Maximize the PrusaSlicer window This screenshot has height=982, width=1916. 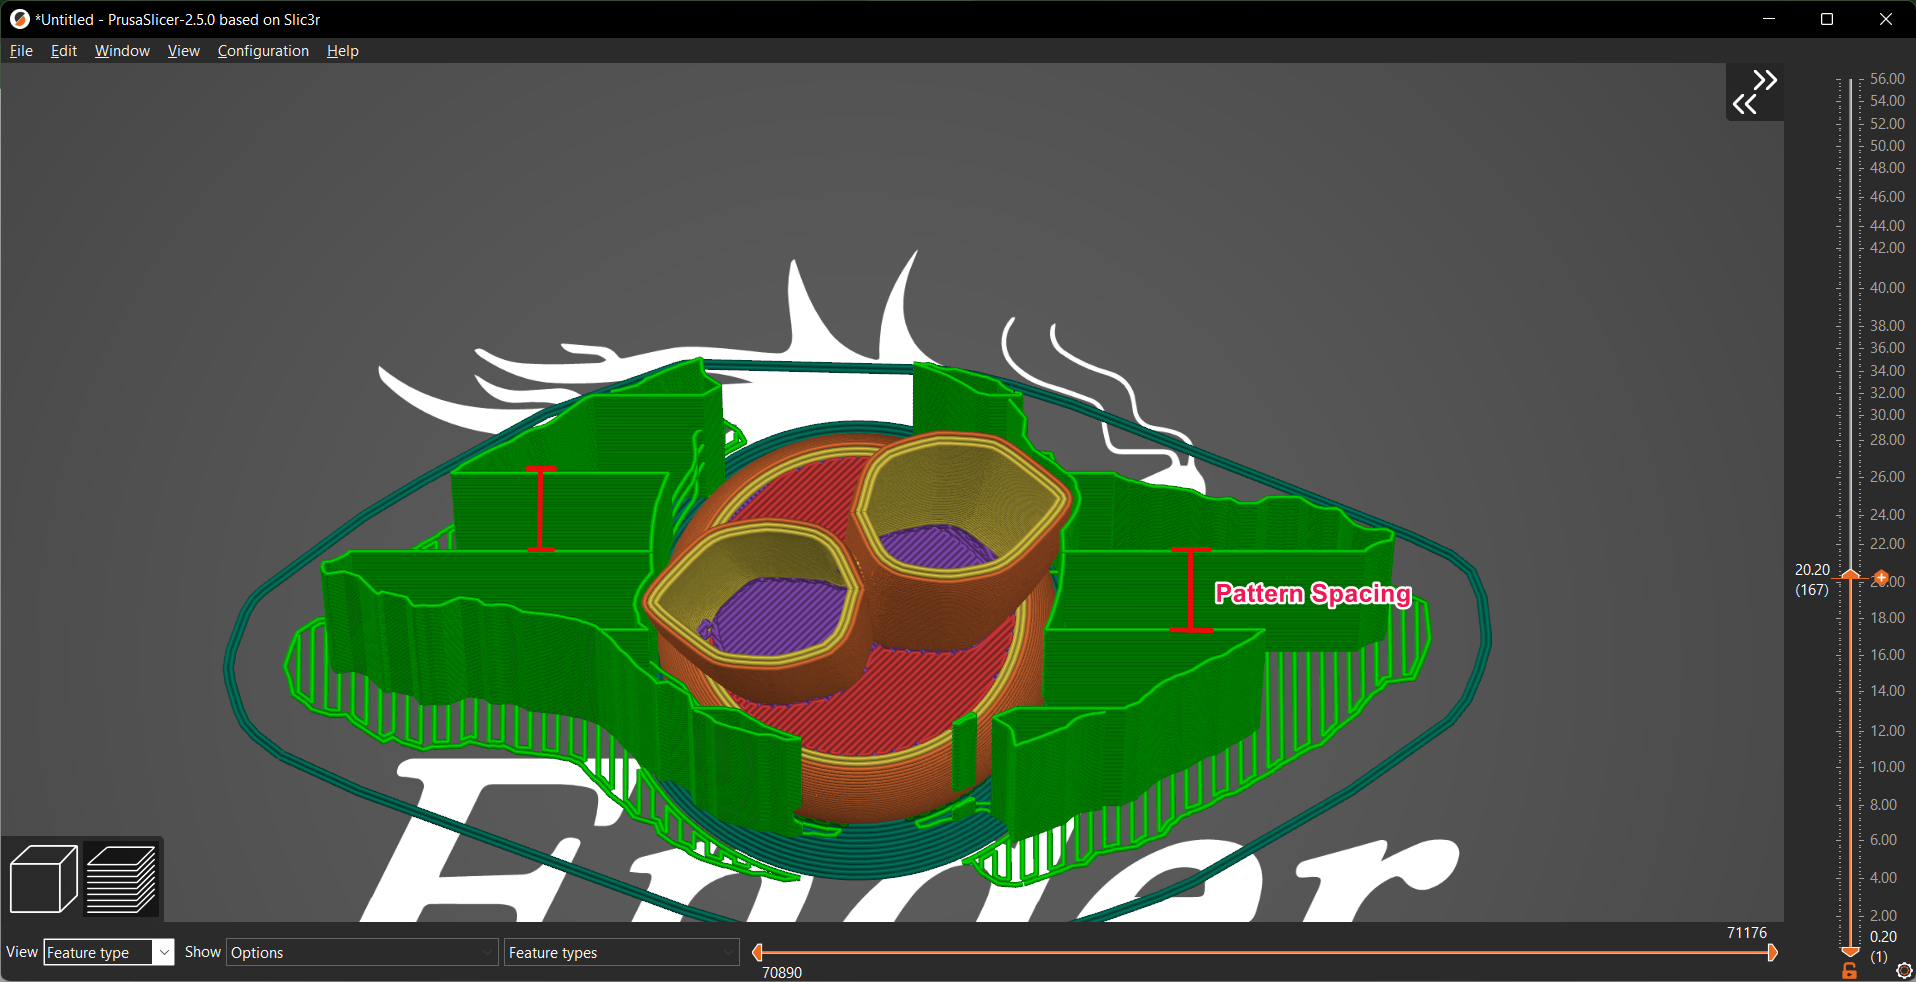(x=1827, y=19)
